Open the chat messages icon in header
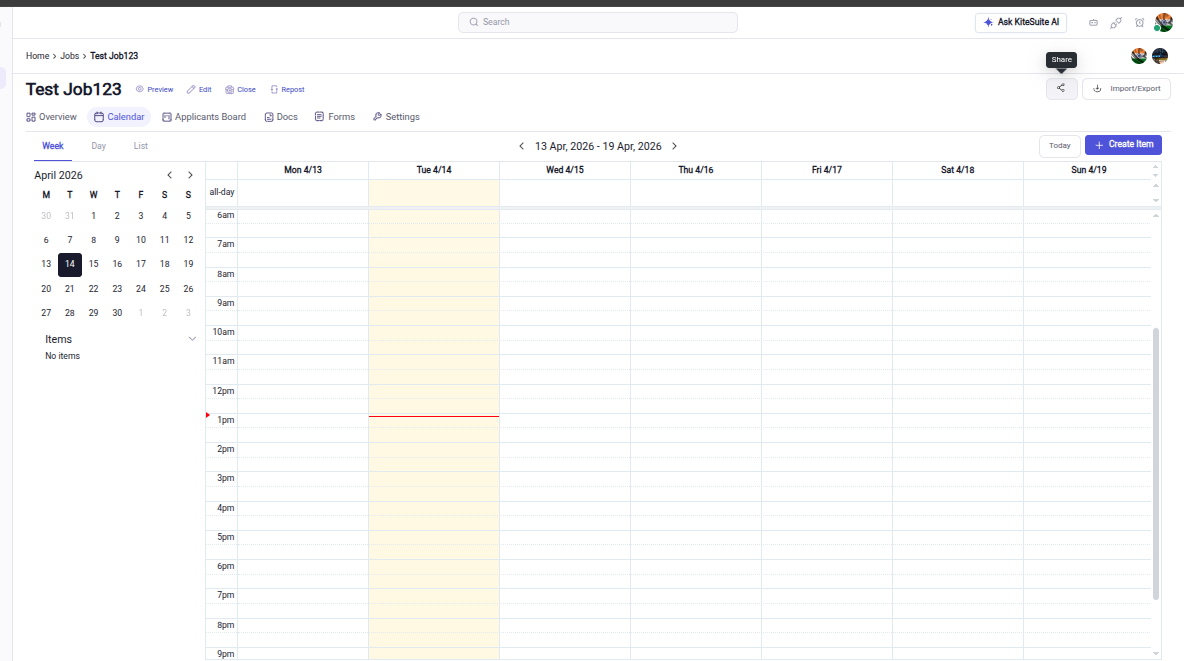The width and height of the screenshot is (1184, 661). click(x=1093, y=23)
